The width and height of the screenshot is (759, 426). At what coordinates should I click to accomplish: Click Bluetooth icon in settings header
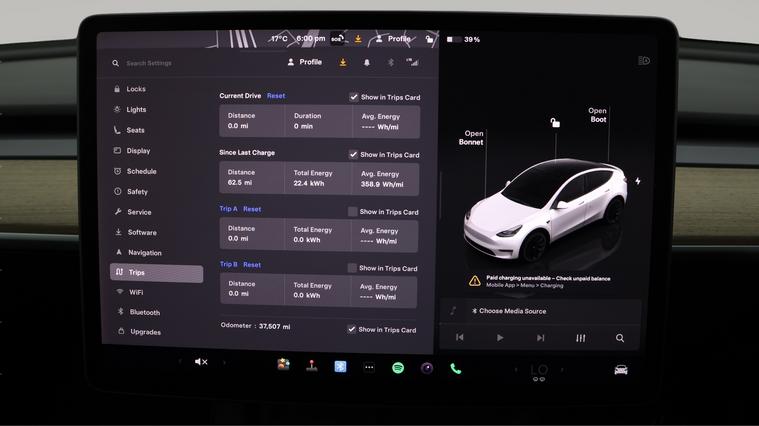[391, 62]
